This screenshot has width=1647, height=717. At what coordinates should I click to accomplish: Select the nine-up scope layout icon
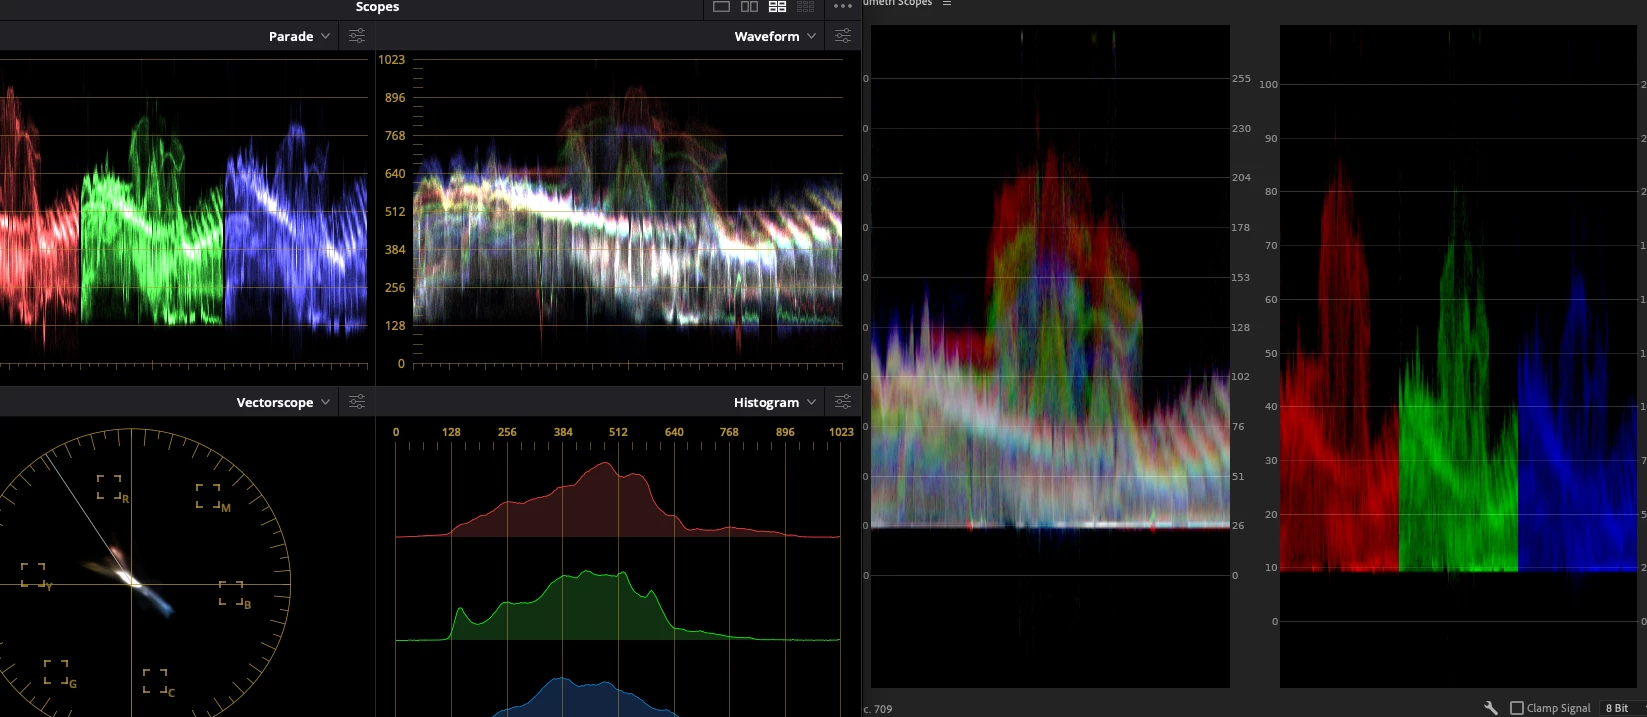[805, 7]
